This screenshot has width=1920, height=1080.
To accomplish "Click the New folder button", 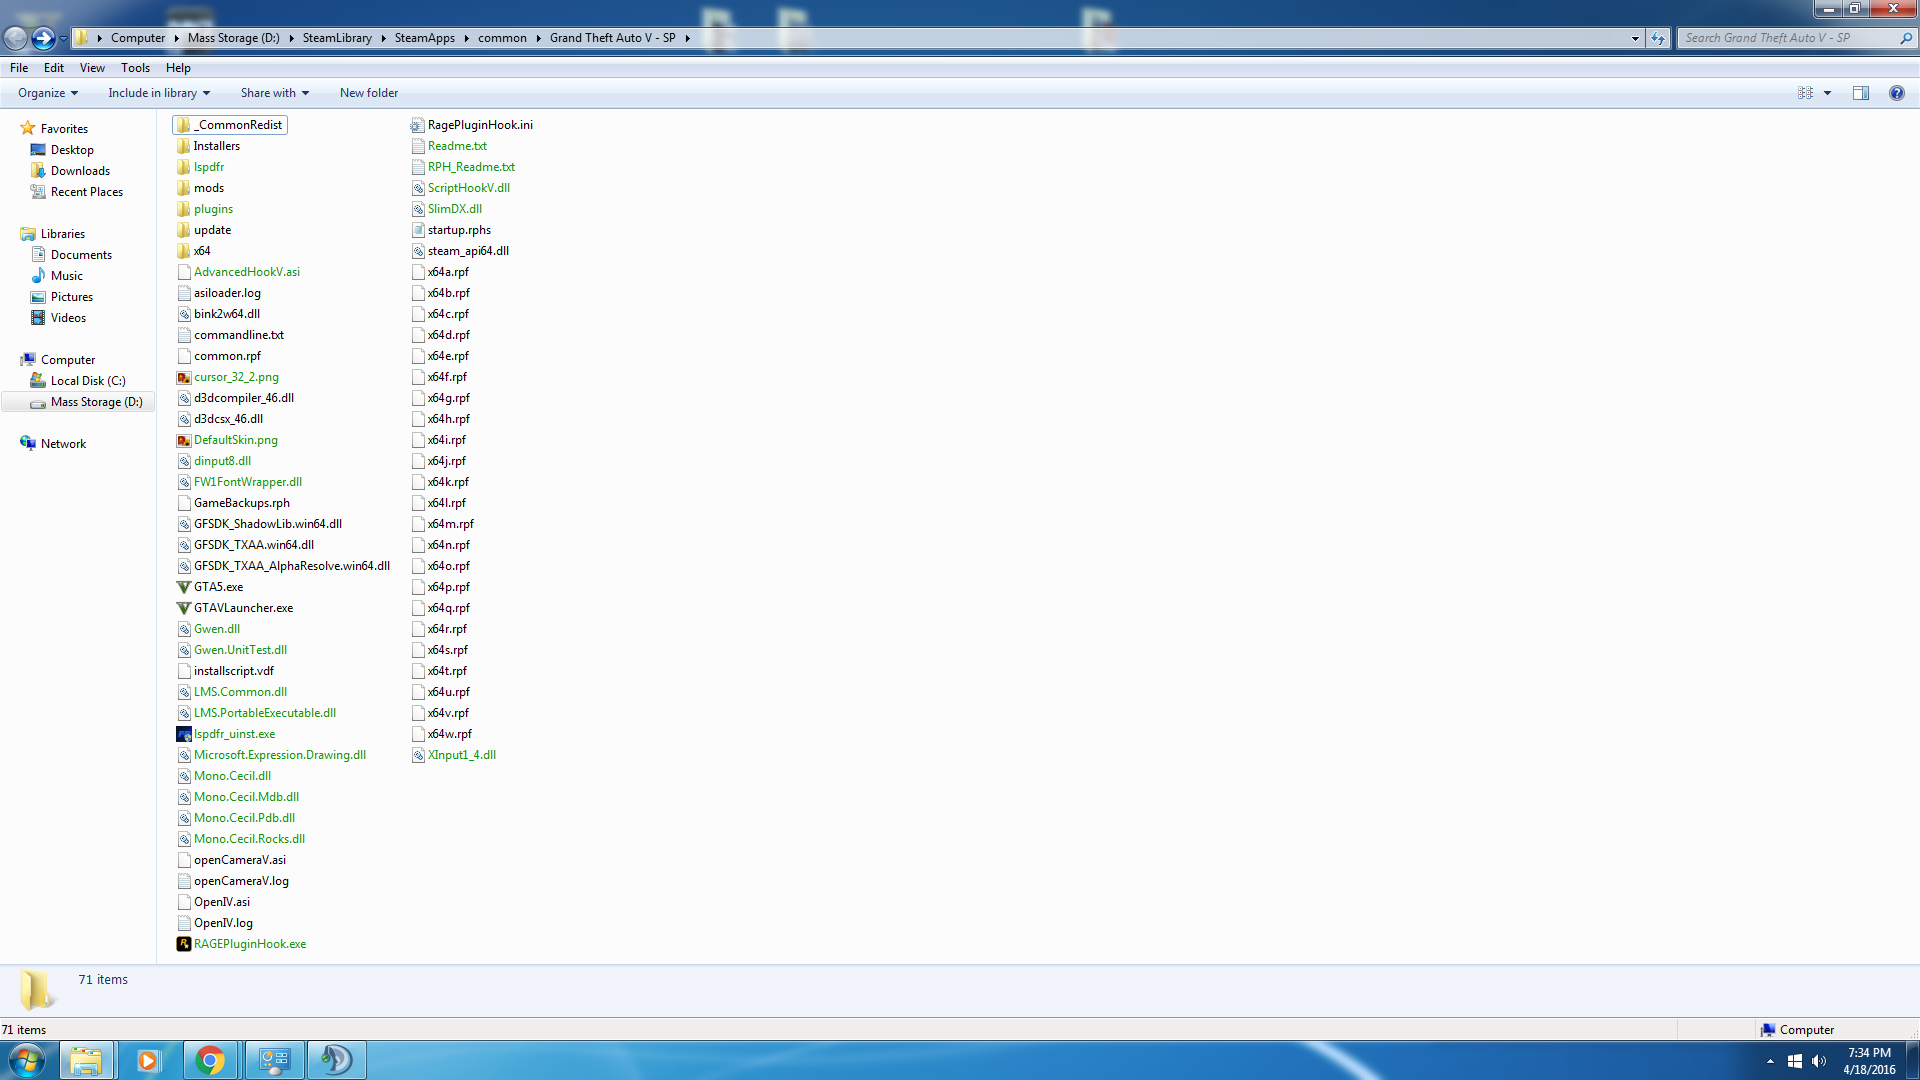I will pos(368,93).
